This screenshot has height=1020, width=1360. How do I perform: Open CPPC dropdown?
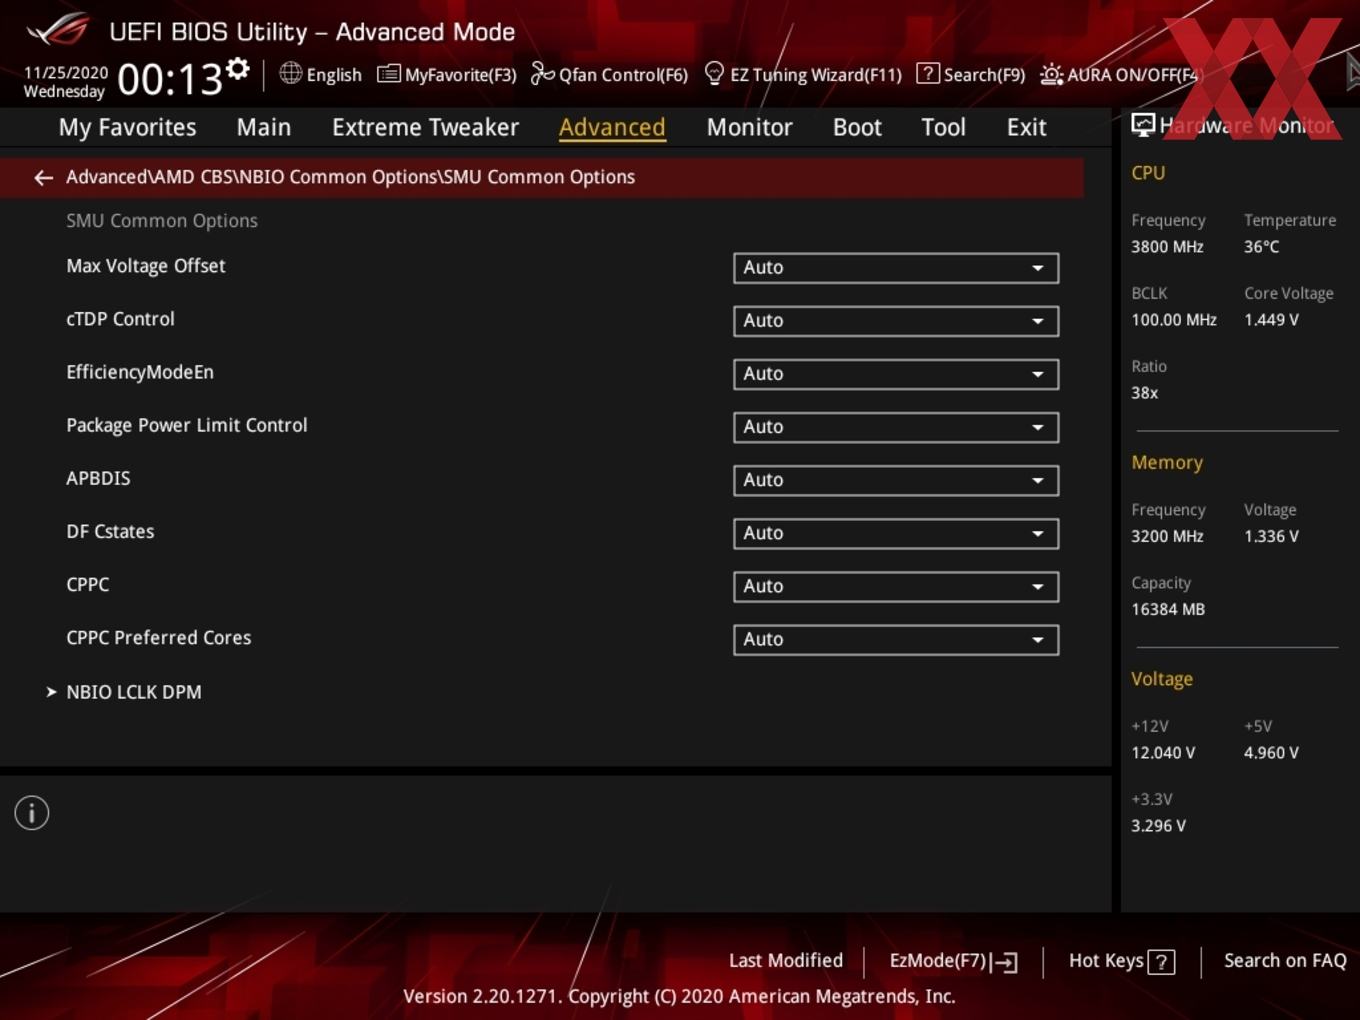coord(896,586)
